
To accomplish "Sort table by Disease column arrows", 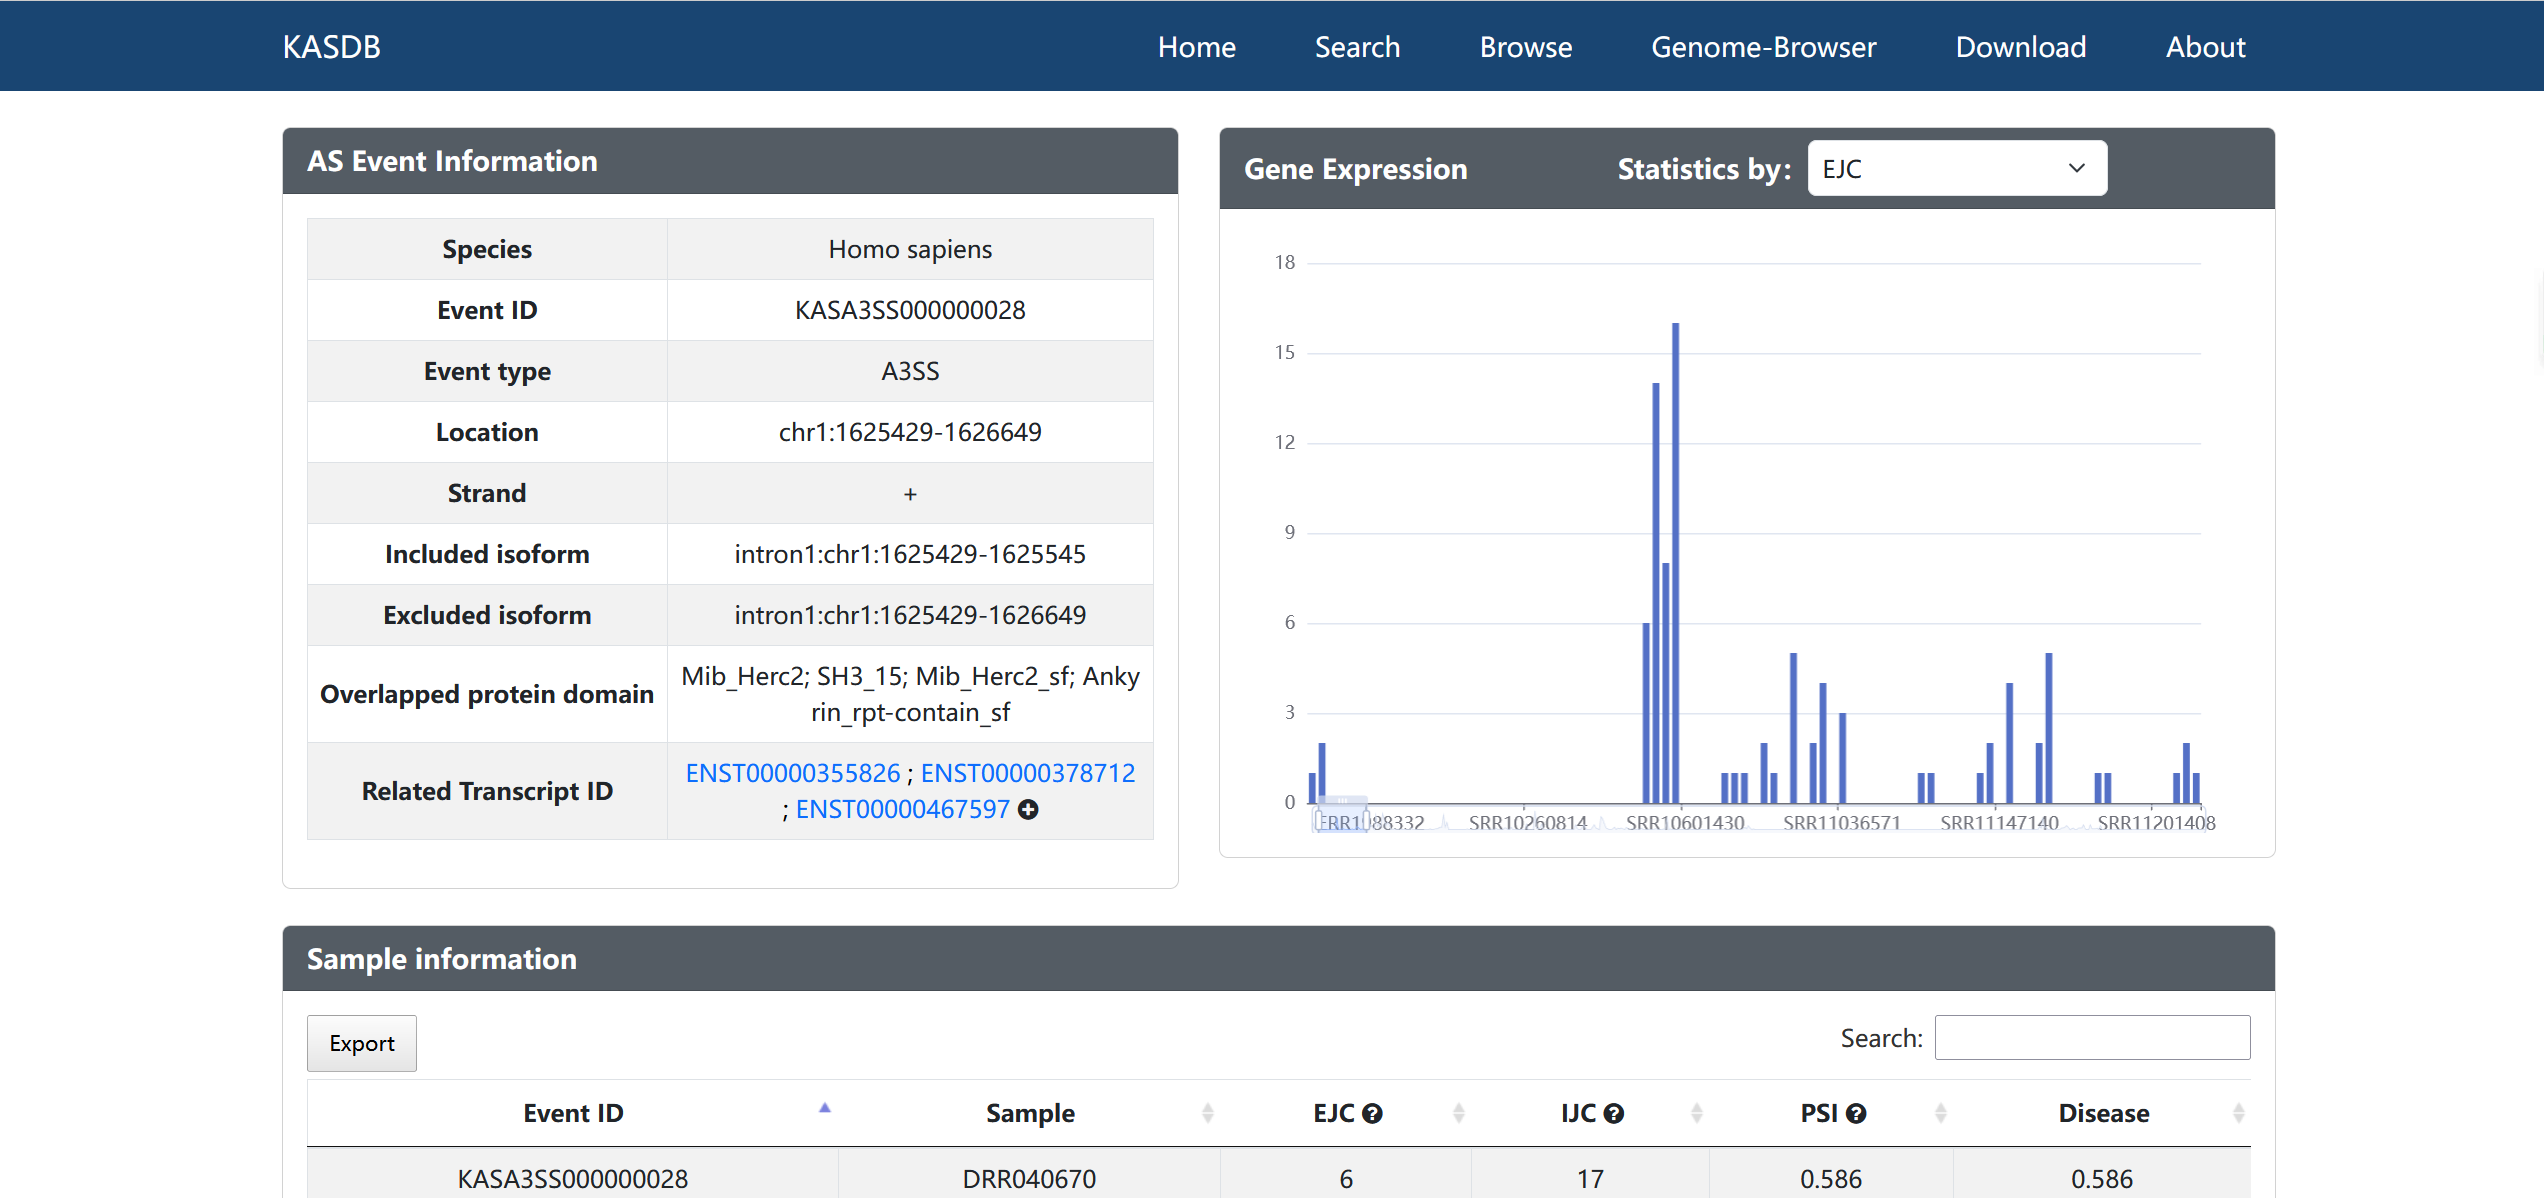I will (x=2238, y=1113).
